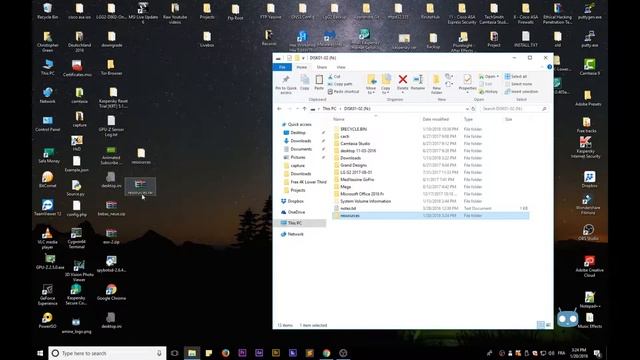Viewport: 640px width, 360px height.
Task: Select the Mega folder row
Action: click(x=431, y=187)
